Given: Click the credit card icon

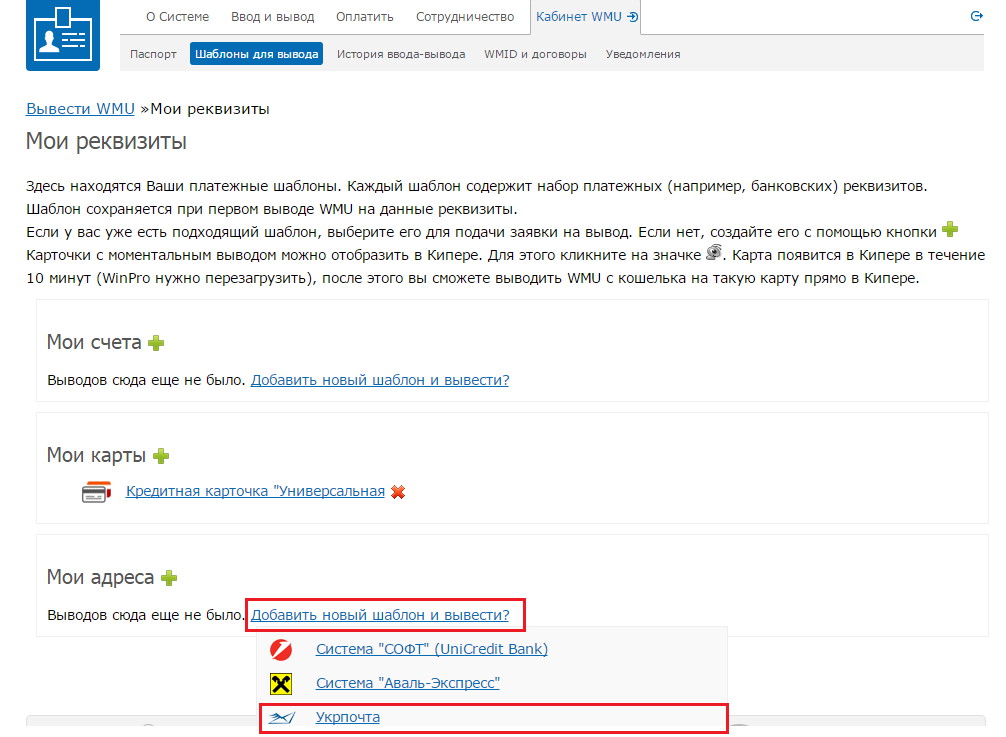Looking at the screenshot, I should 96,492.
